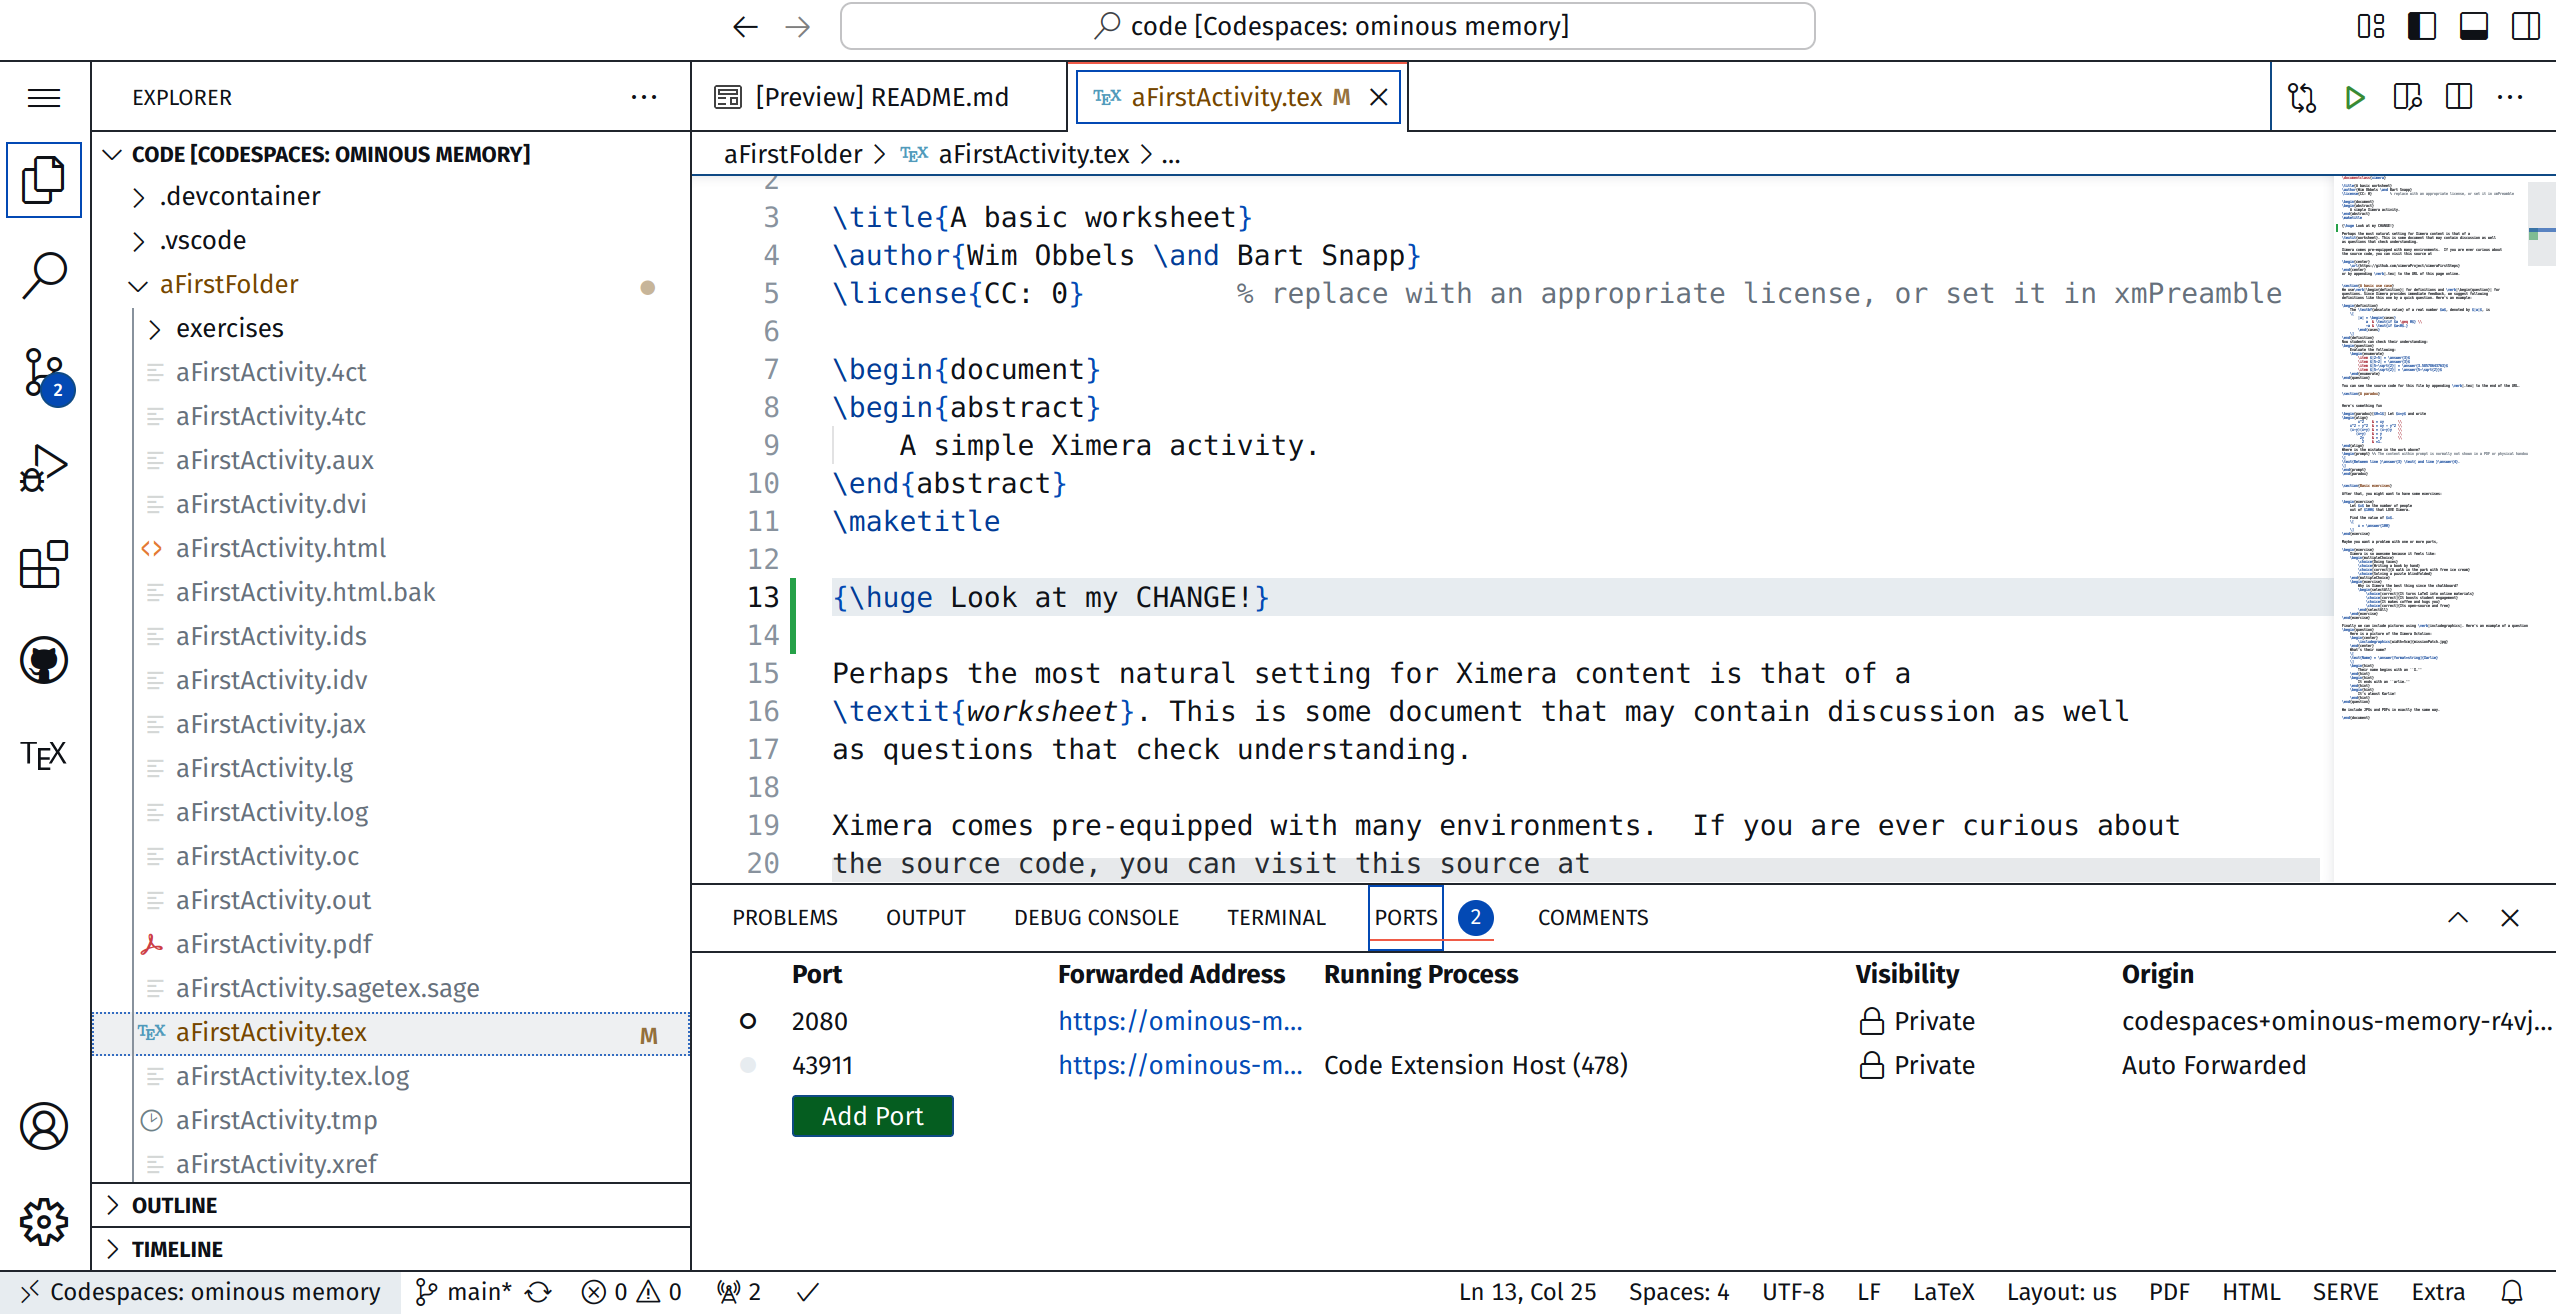2556x1314 pixels.
Task: Click the Add Port button
Action: 871,1115
